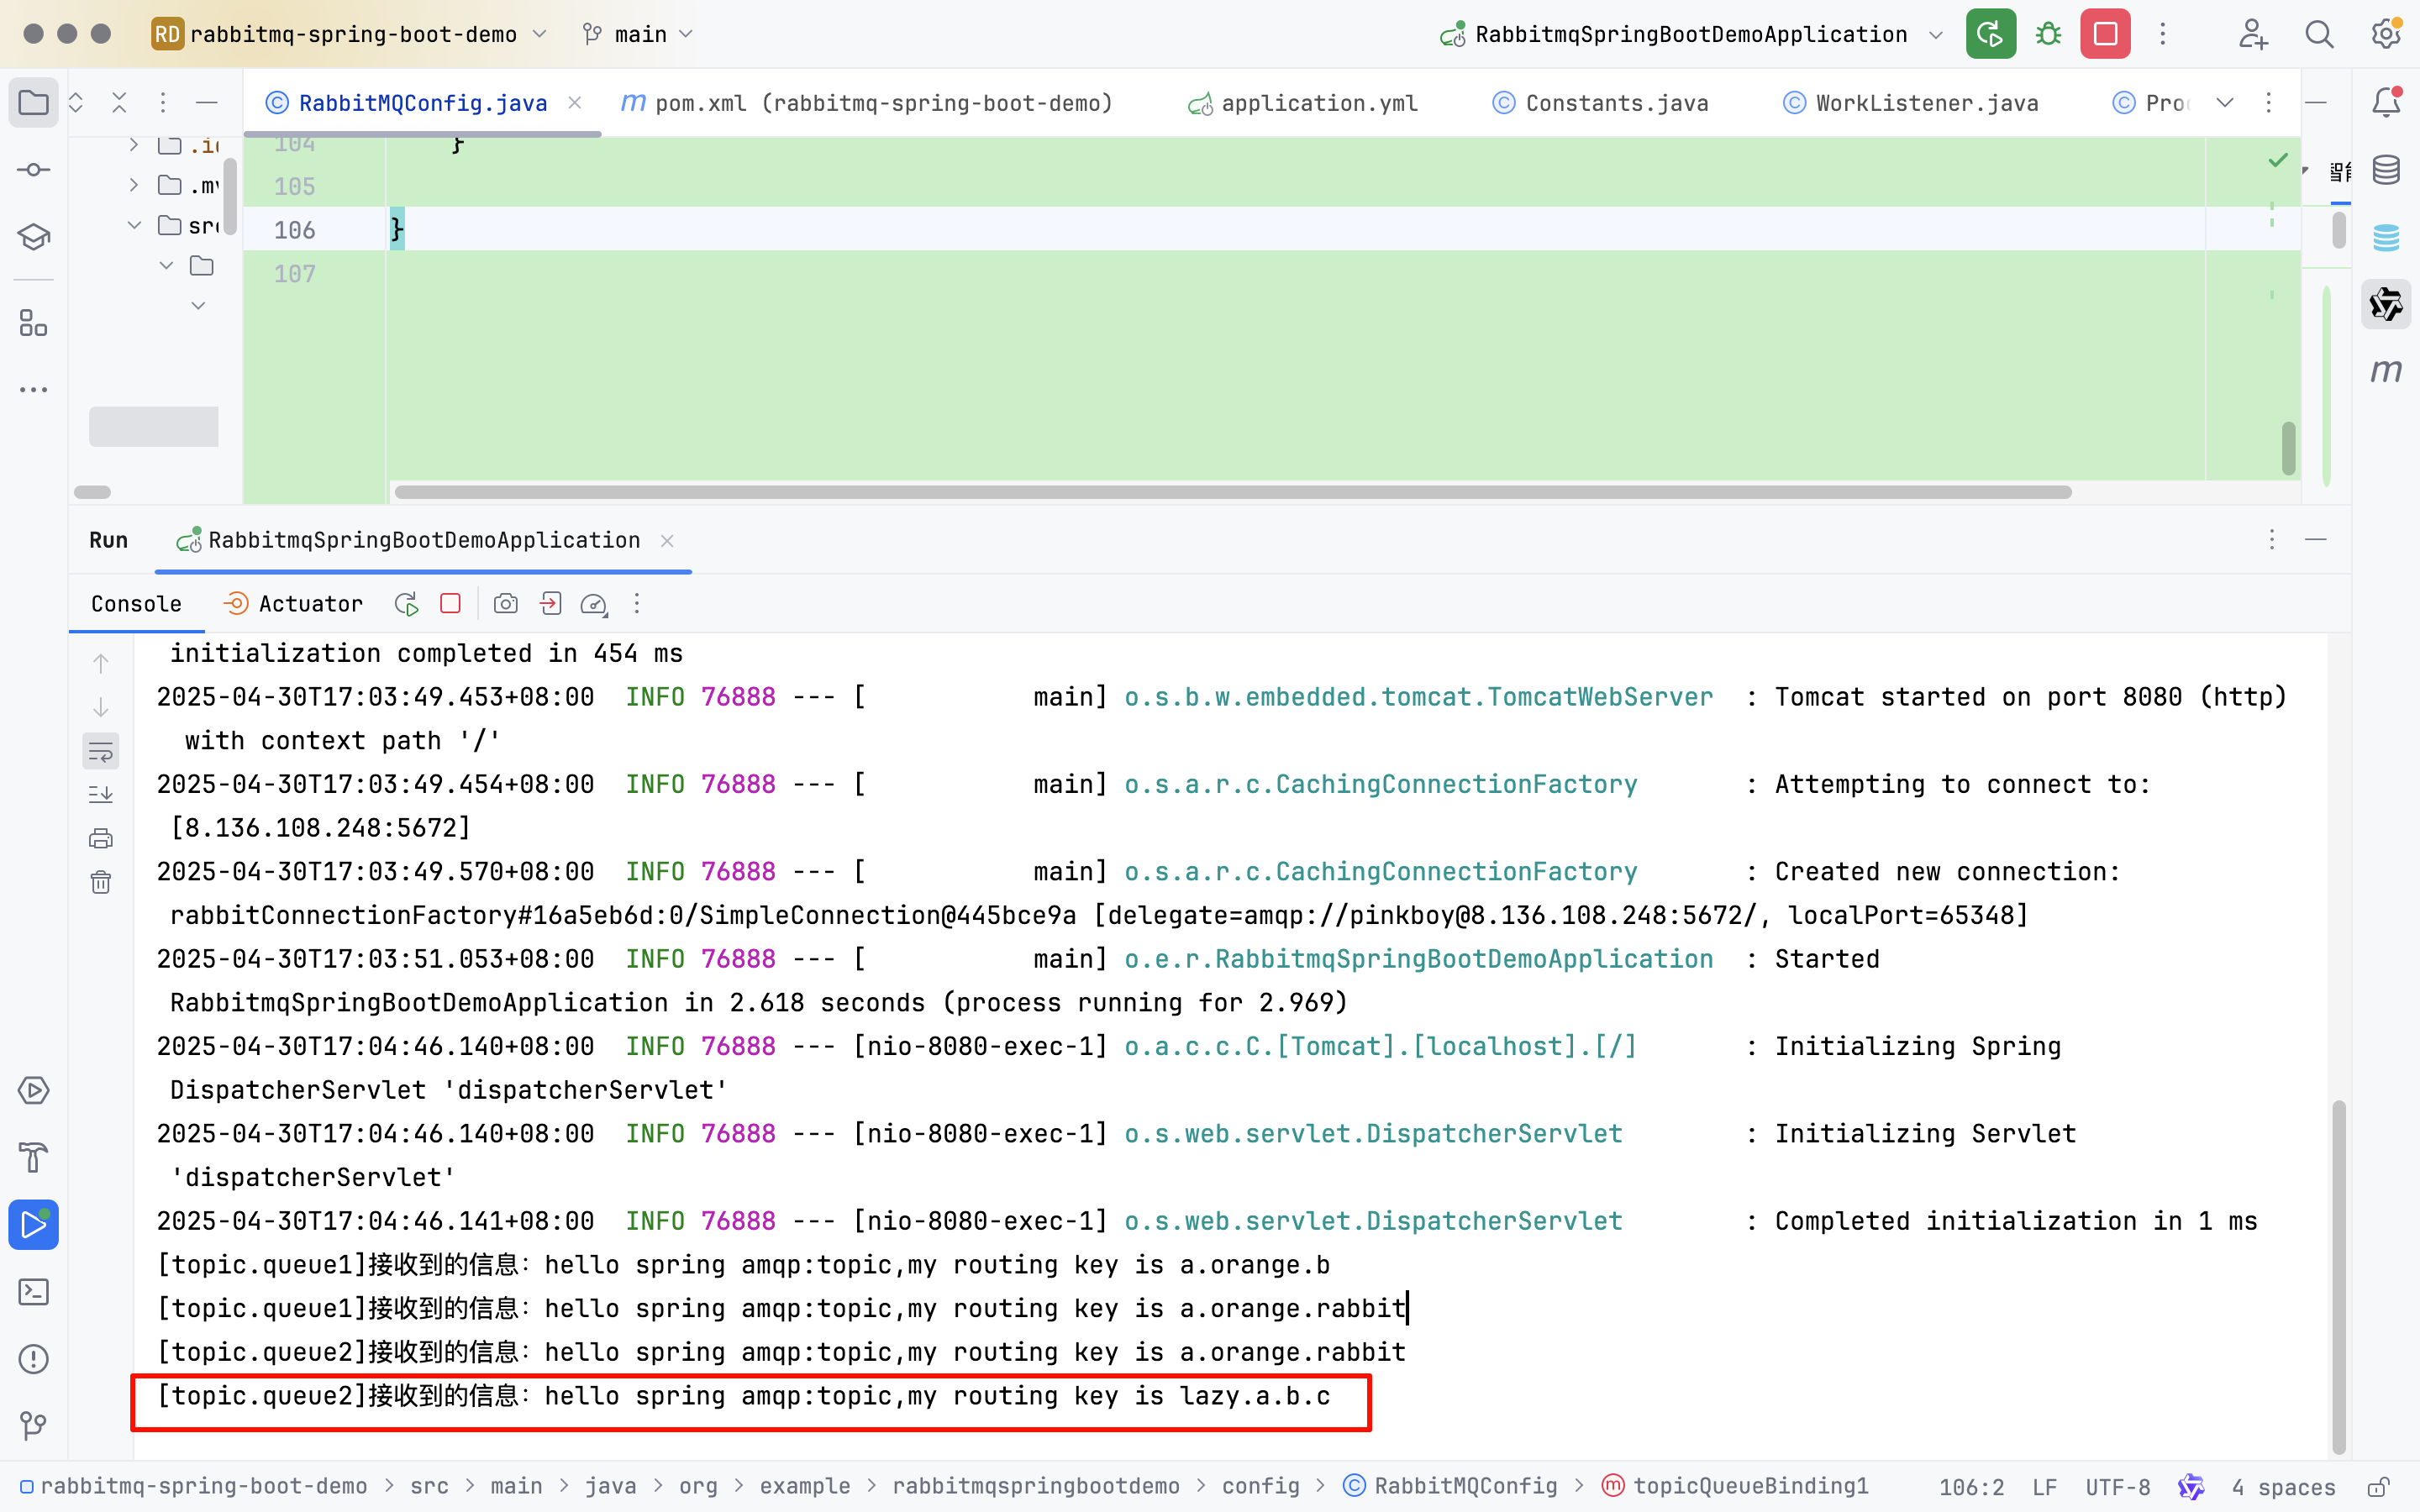The image size is (2420, 1512).
Task: Expand run configuration dropdown
Action: pos(1936,34)
